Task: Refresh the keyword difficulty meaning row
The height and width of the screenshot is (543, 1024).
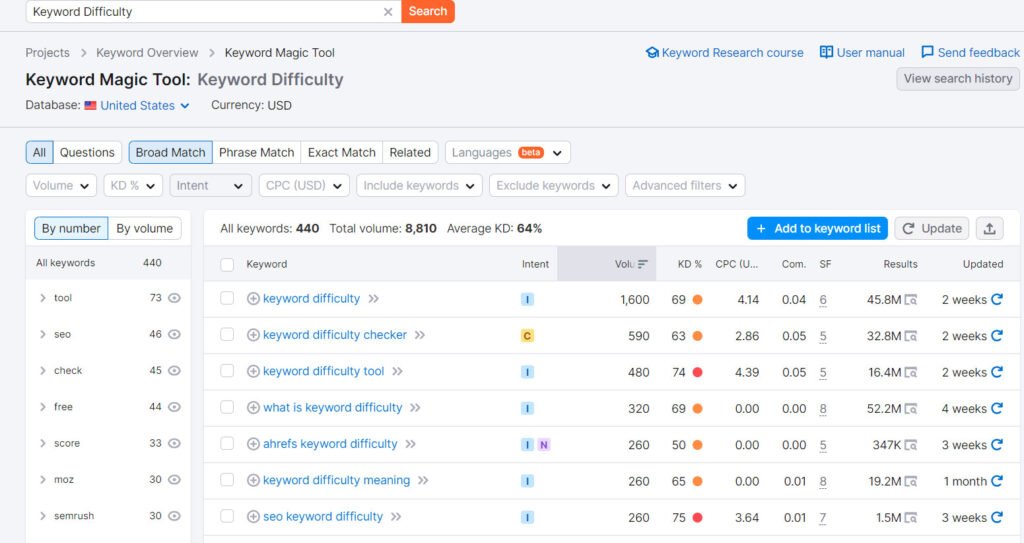Action: coord(997,481)
